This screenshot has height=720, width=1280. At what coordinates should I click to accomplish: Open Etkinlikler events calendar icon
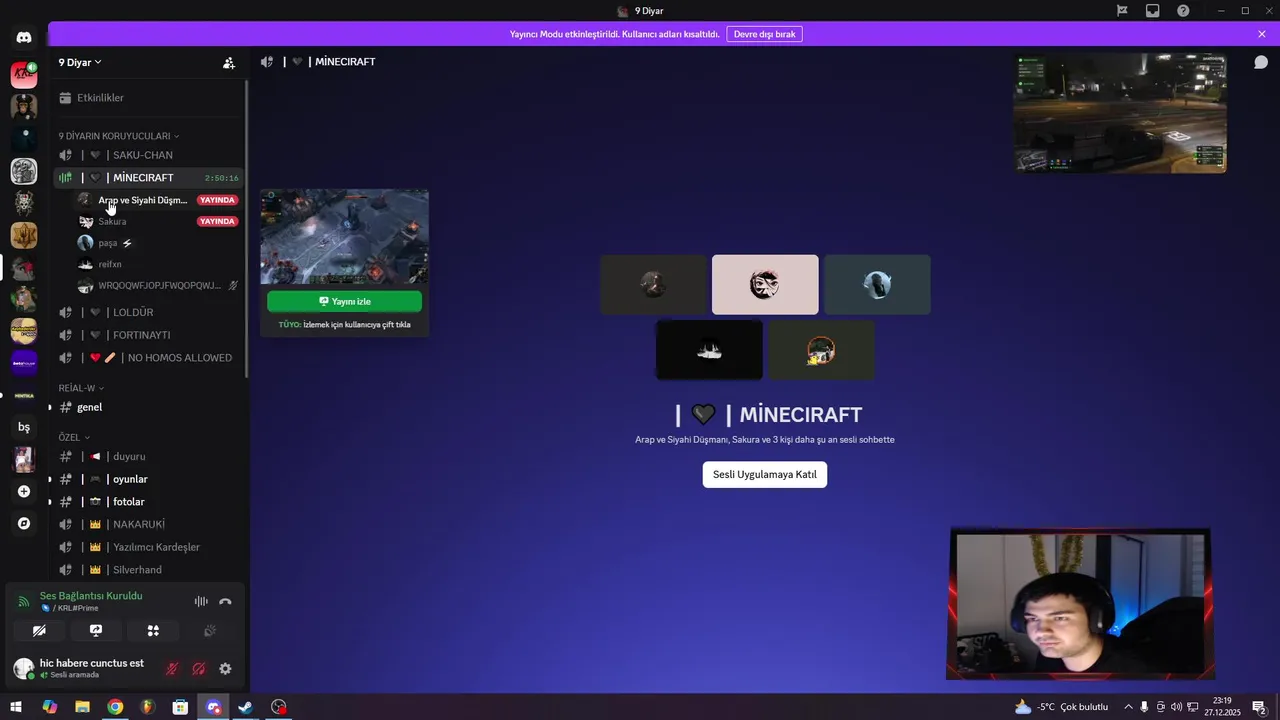pyautogui.click(x=65, y=98)
